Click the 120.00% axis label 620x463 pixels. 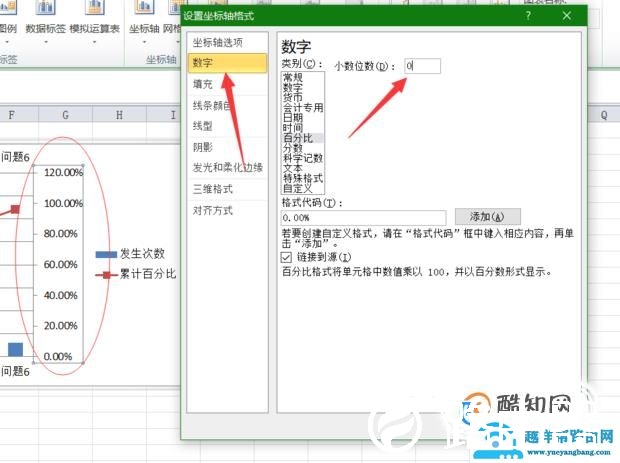63,172
